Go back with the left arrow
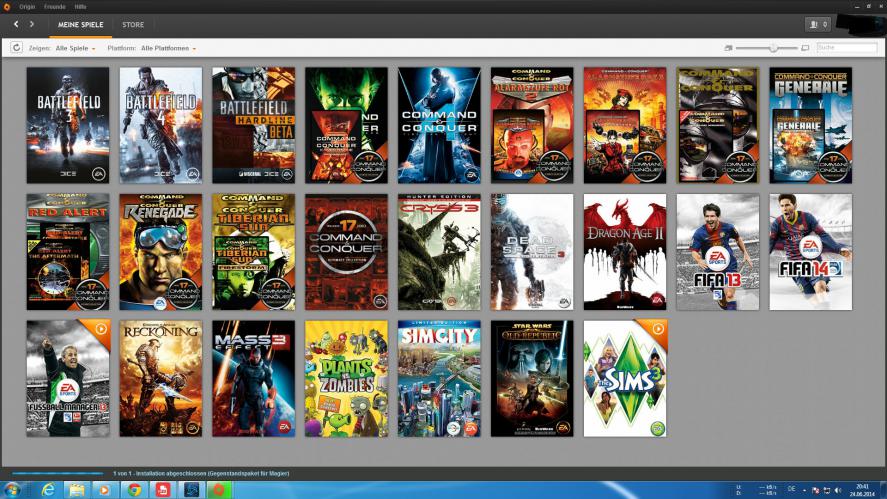The width and height of the screenshot is (887, 499). 16,24
